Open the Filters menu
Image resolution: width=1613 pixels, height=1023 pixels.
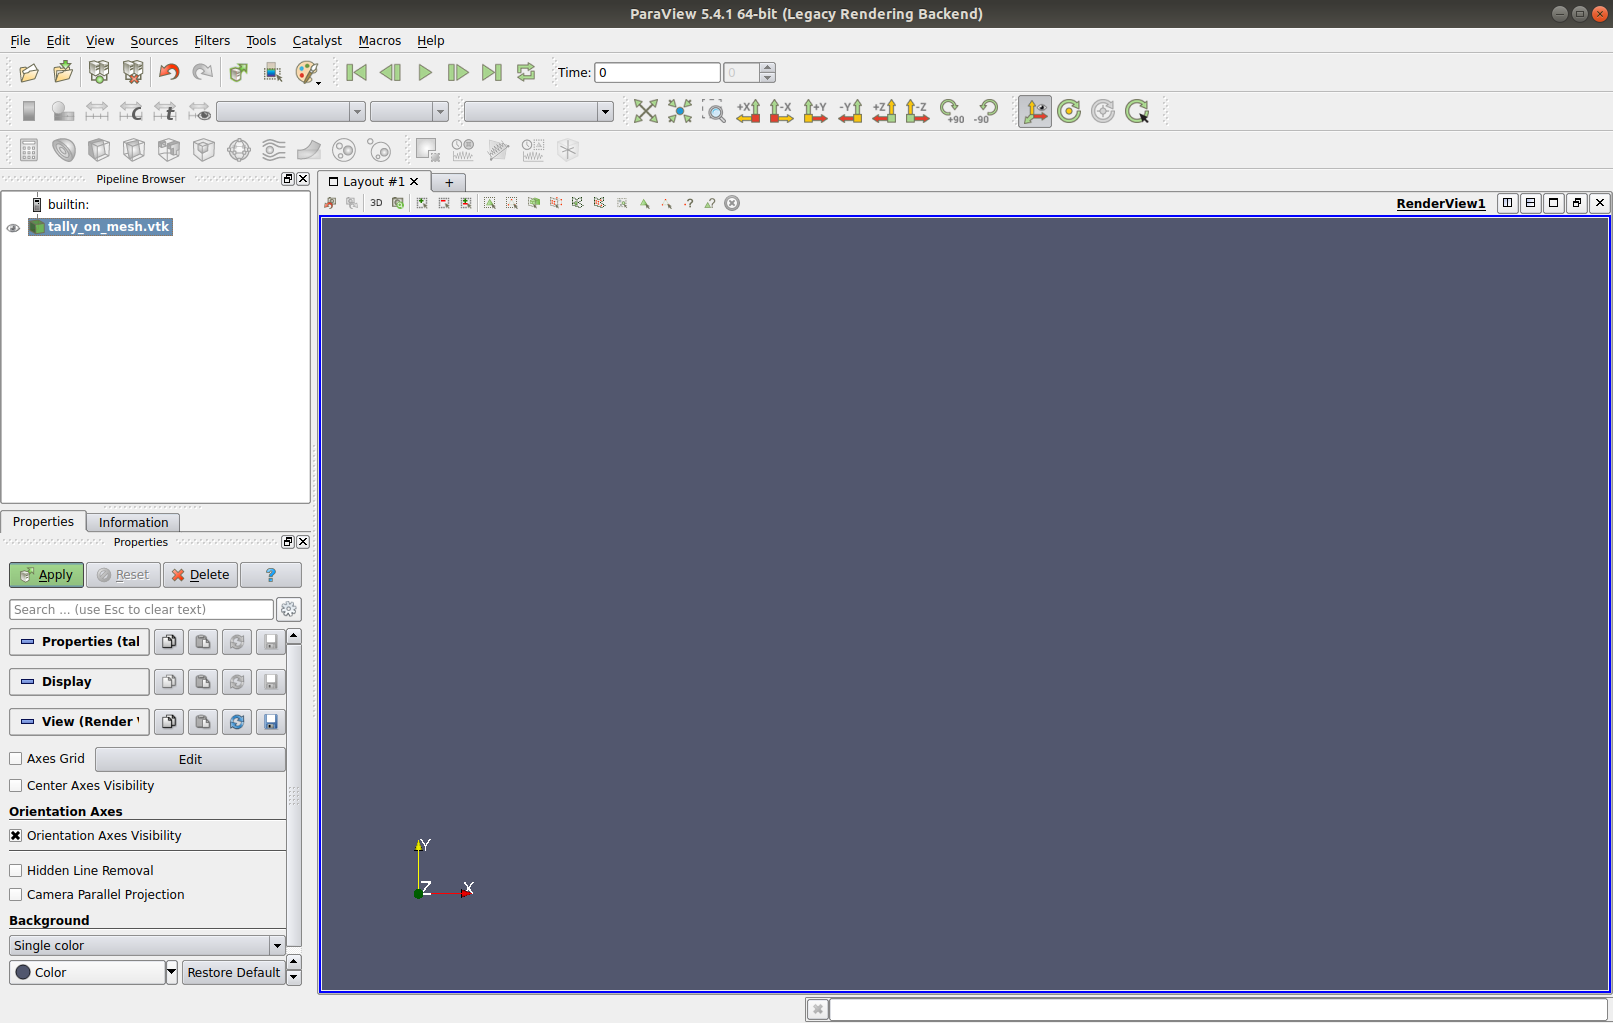[211, 40]
